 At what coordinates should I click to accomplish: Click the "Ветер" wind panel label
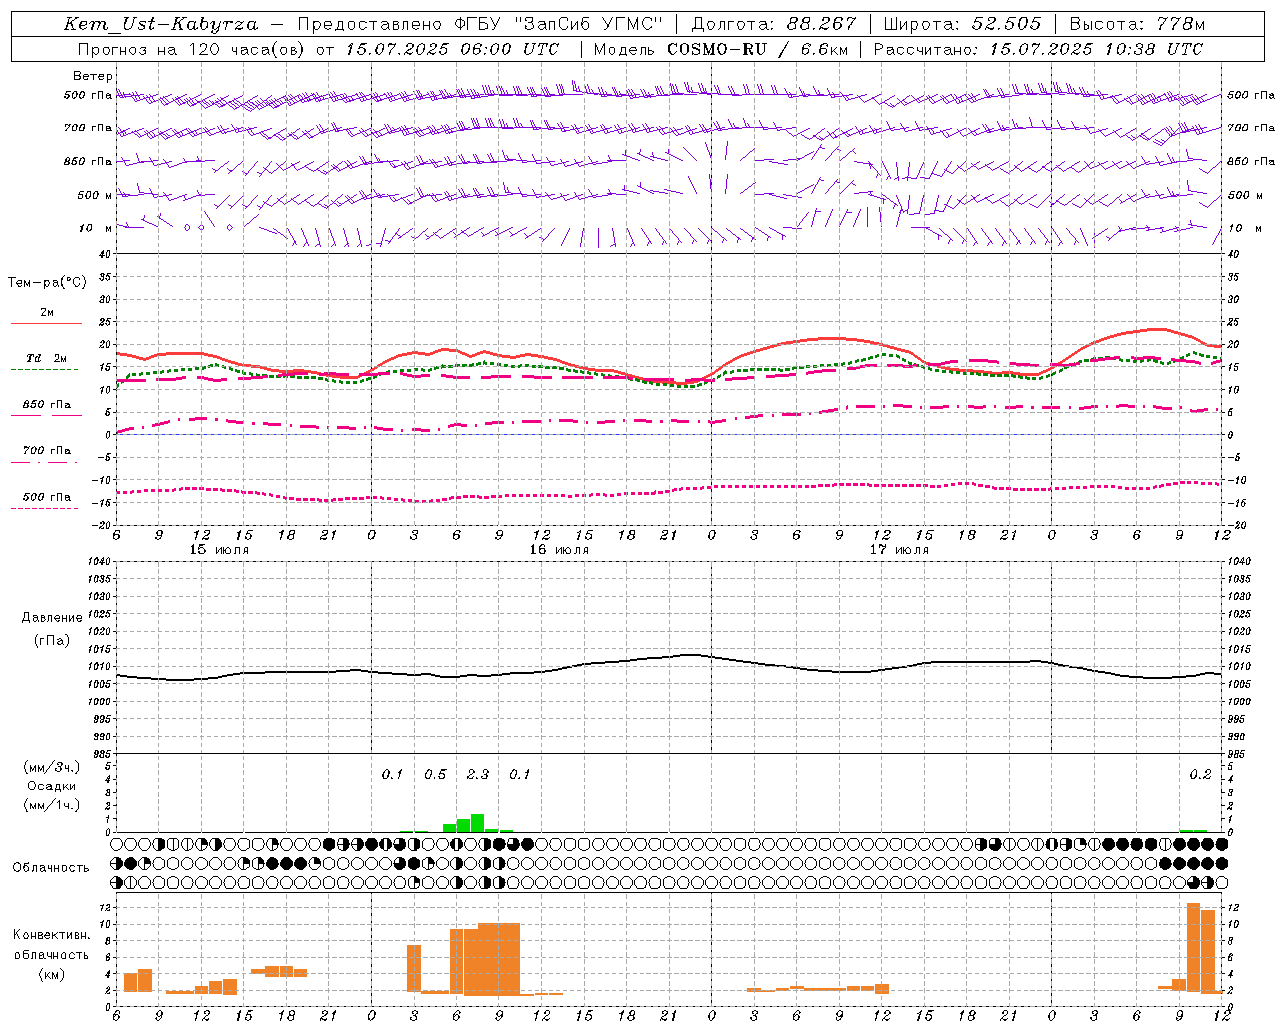pyautogui.click(x=93, y=76)
